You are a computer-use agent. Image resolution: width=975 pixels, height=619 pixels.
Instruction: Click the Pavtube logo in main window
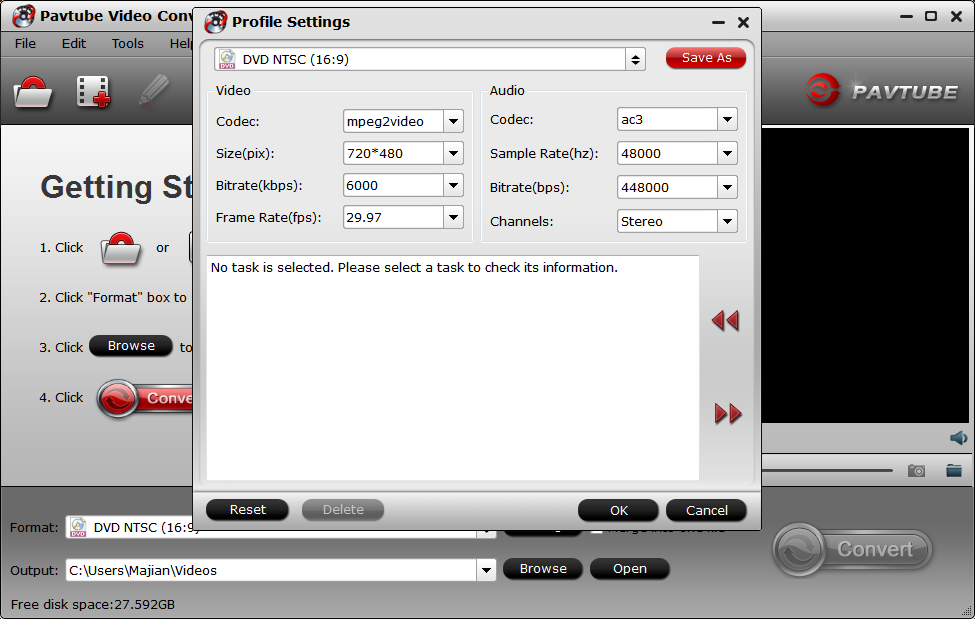(882, 91)
